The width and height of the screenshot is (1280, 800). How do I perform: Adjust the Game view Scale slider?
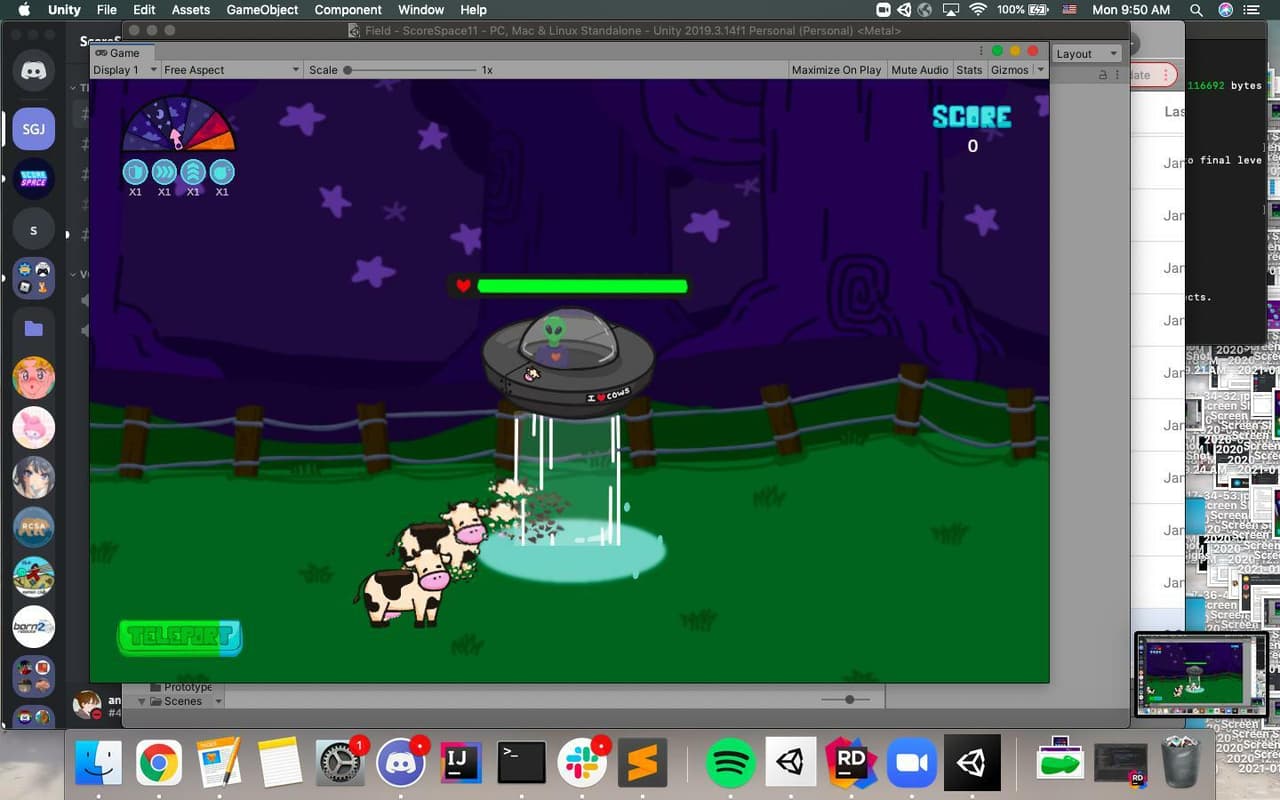pos(410,70)
